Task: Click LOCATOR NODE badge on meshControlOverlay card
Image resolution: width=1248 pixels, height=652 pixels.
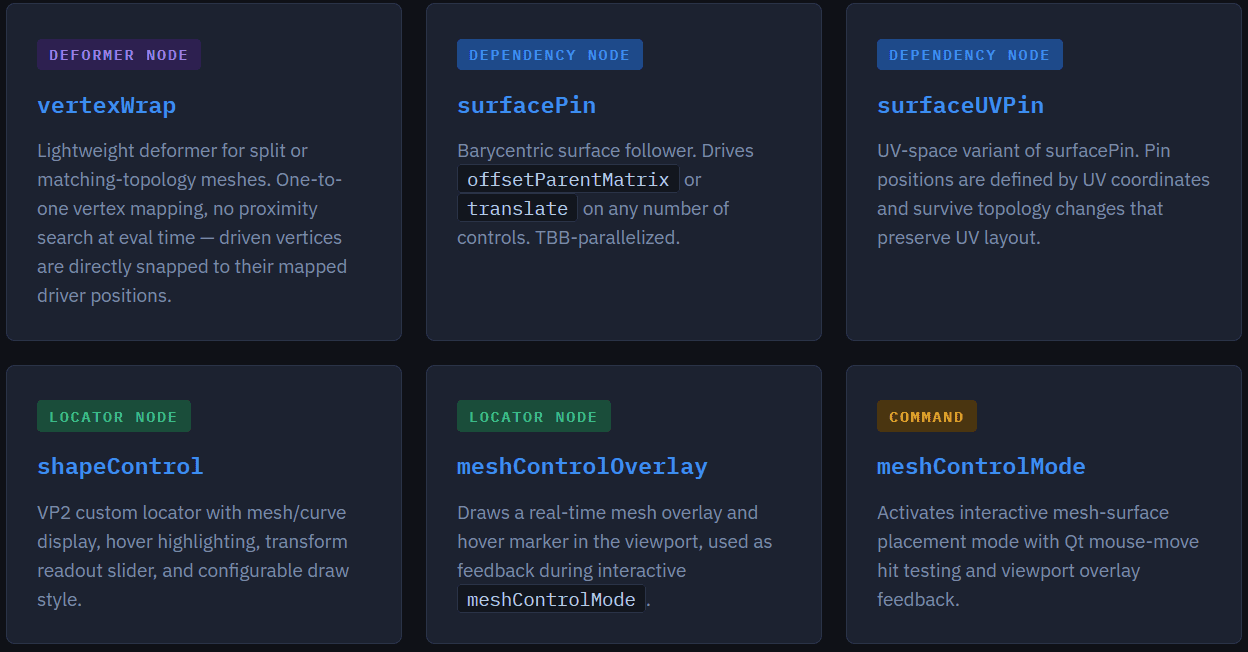Action: [x=534, y=417]
